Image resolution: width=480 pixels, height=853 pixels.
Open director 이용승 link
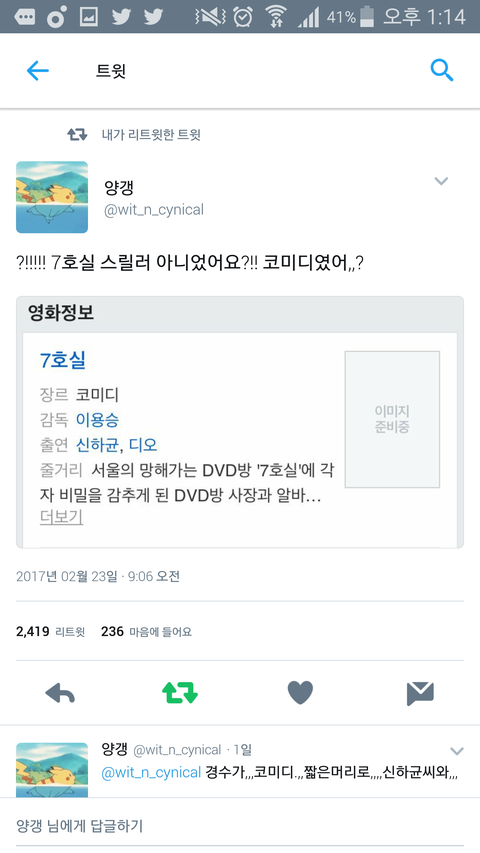[x=97, y=419]
